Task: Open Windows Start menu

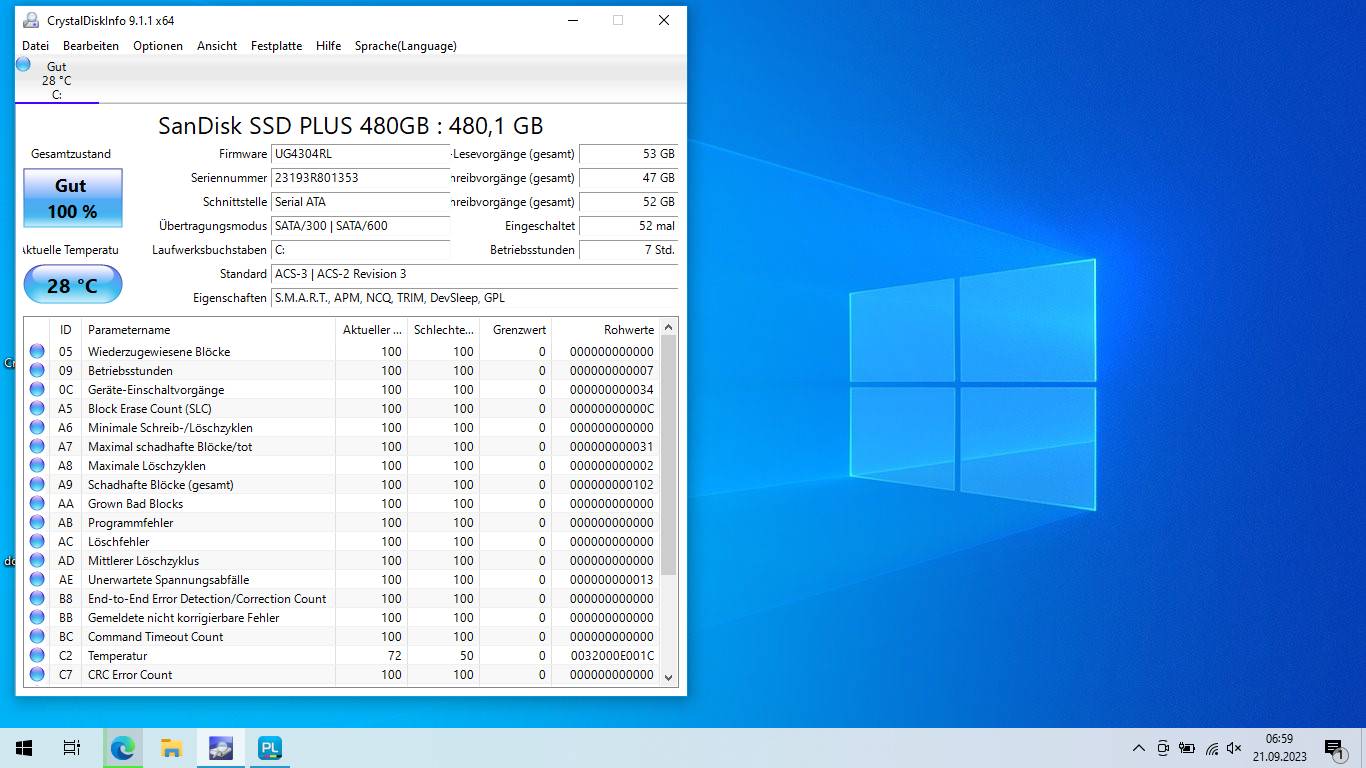Action: tap(24, 748)
